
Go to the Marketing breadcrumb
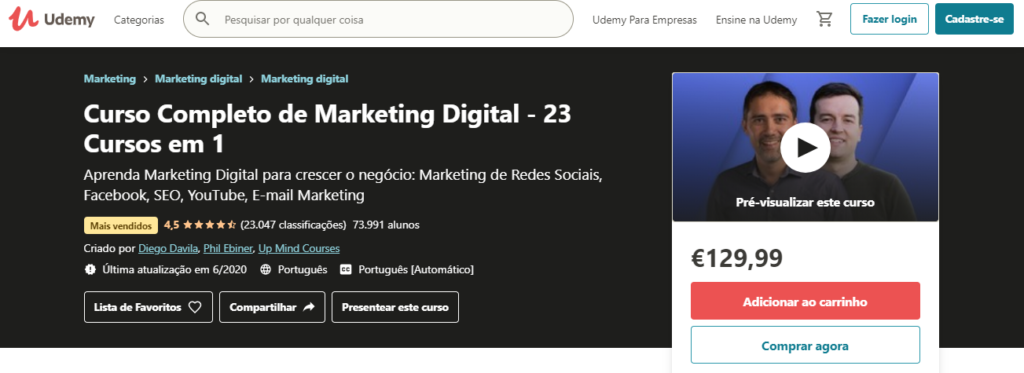click(110, 78)
